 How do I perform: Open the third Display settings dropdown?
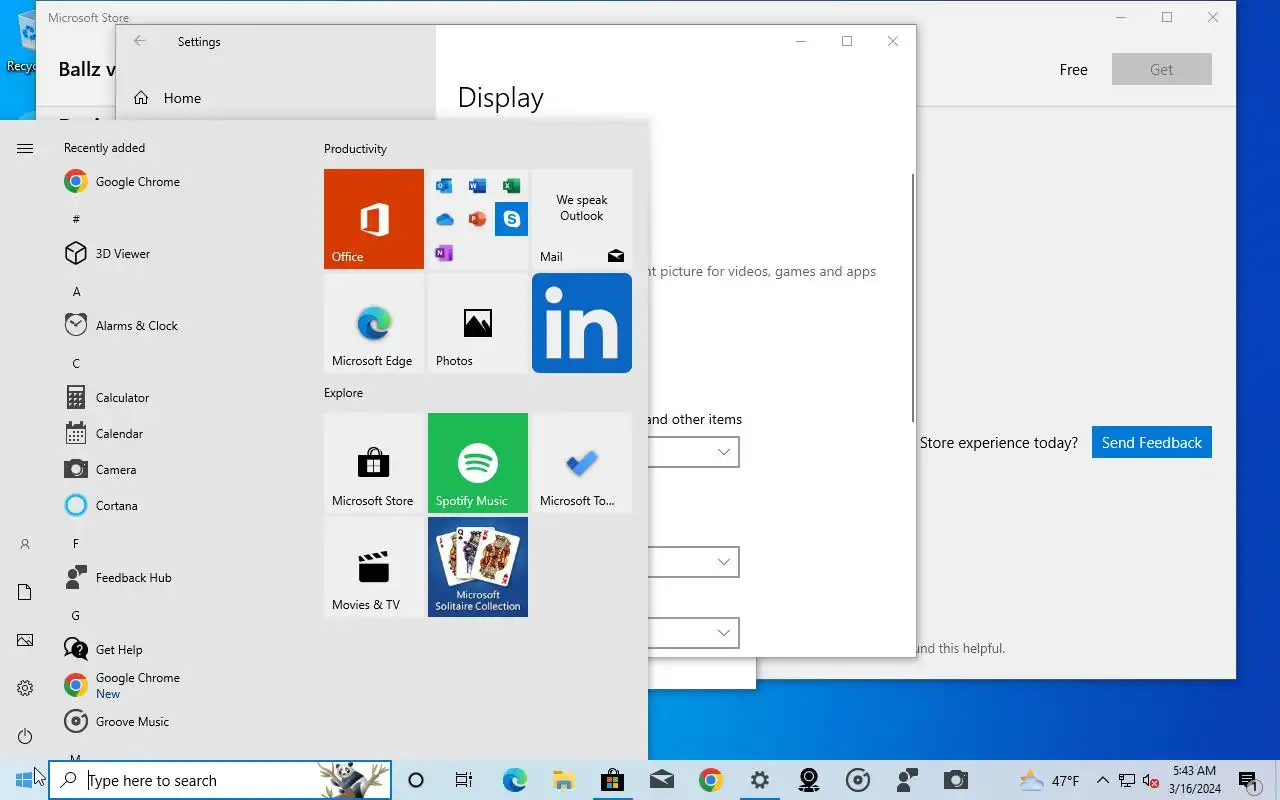coord(694,633)
